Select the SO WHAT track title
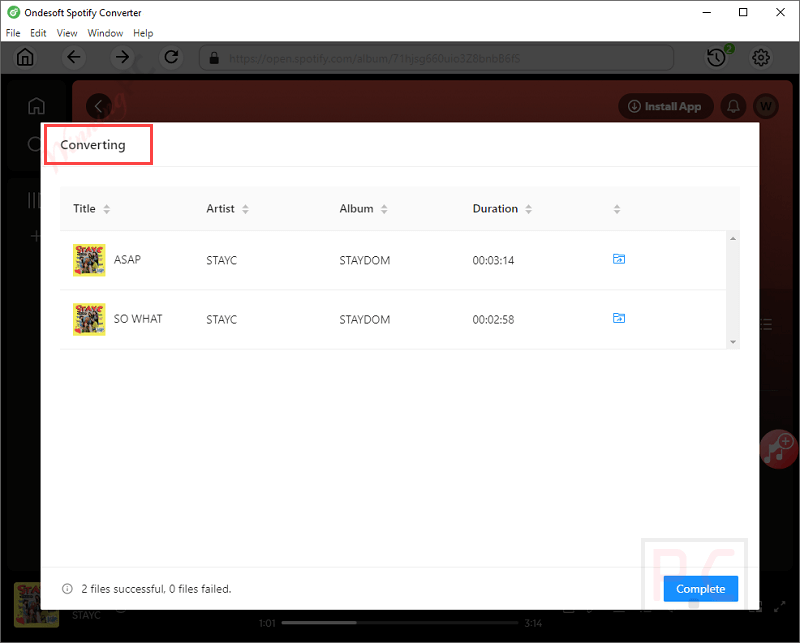The height and width of the screenshot is (643, 800). (x=138, y=319)
